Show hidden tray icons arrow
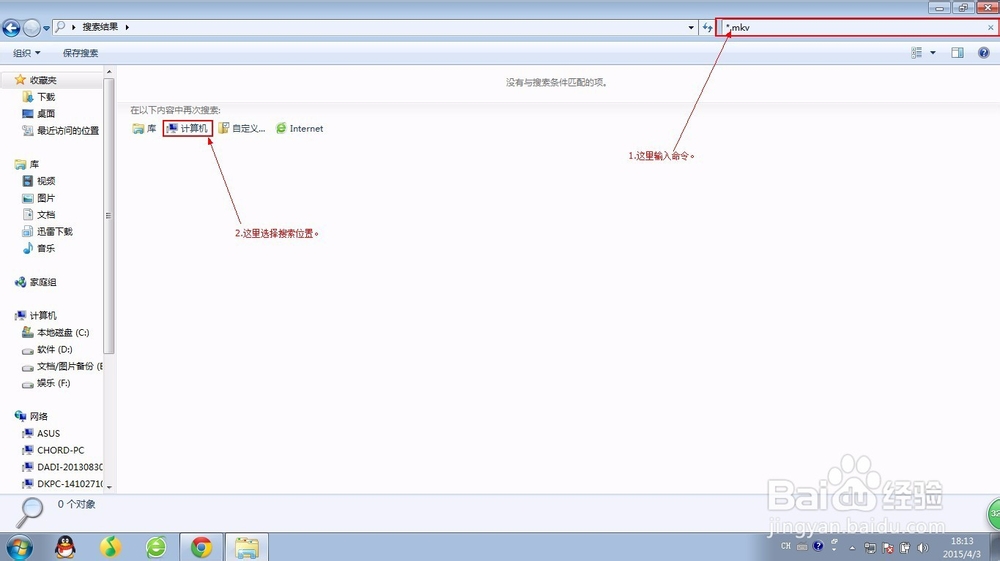Screen dimensions: 1000x561 (x=852, y=548)
